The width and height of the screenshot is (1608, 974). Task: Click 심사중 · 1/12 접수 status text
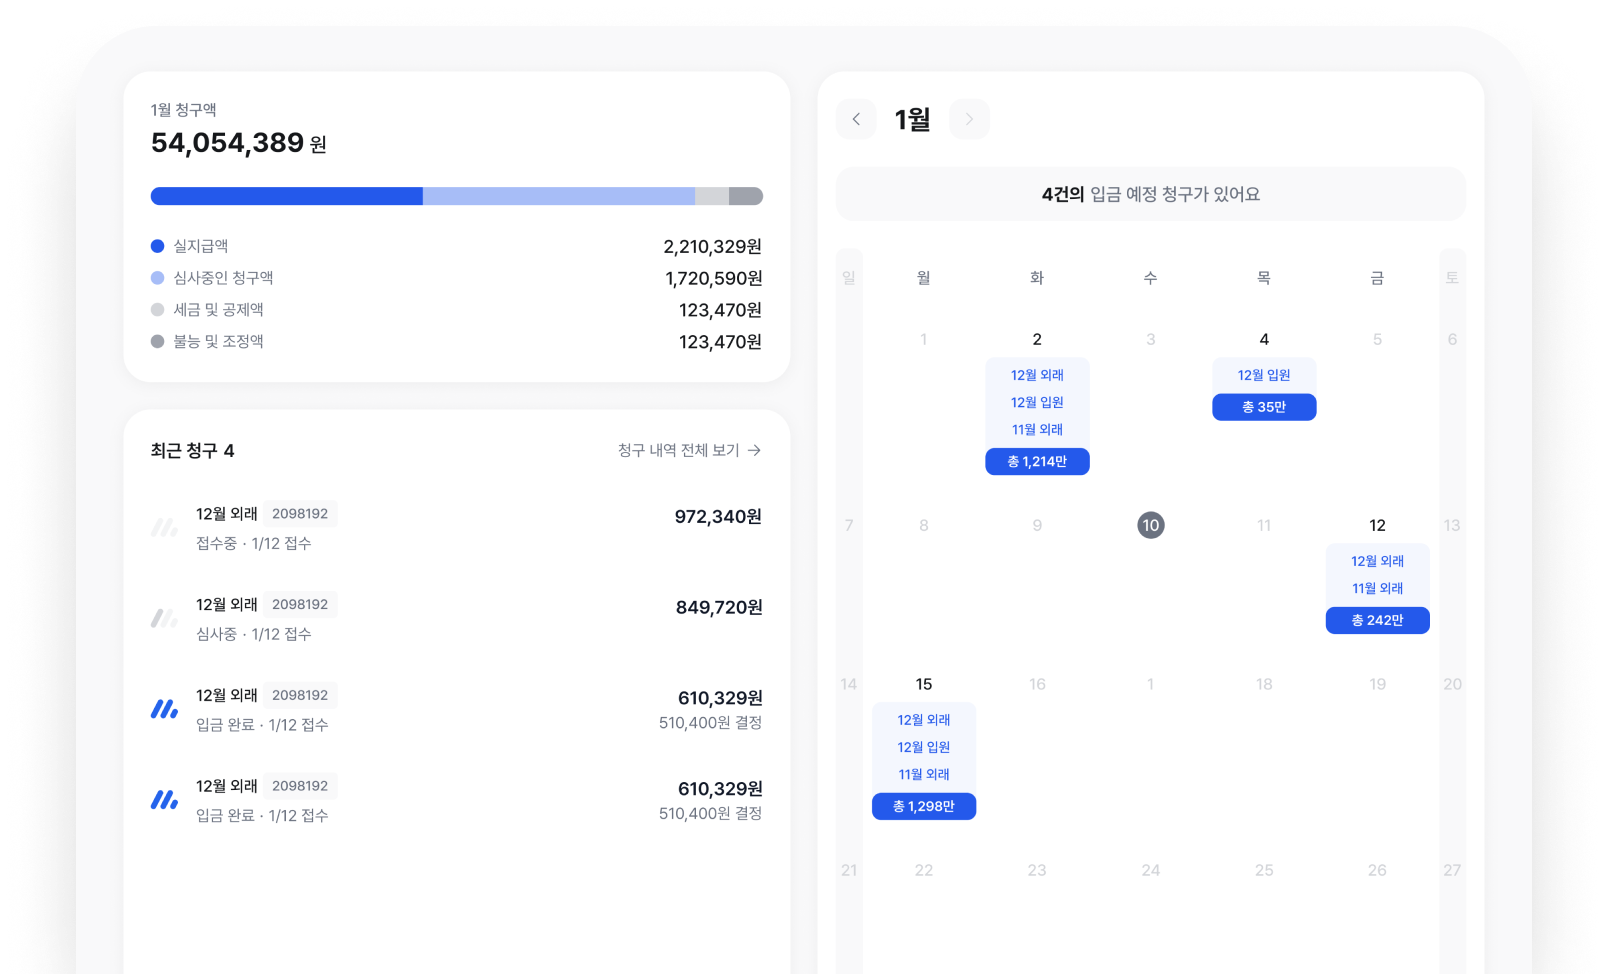coord(254,634)
